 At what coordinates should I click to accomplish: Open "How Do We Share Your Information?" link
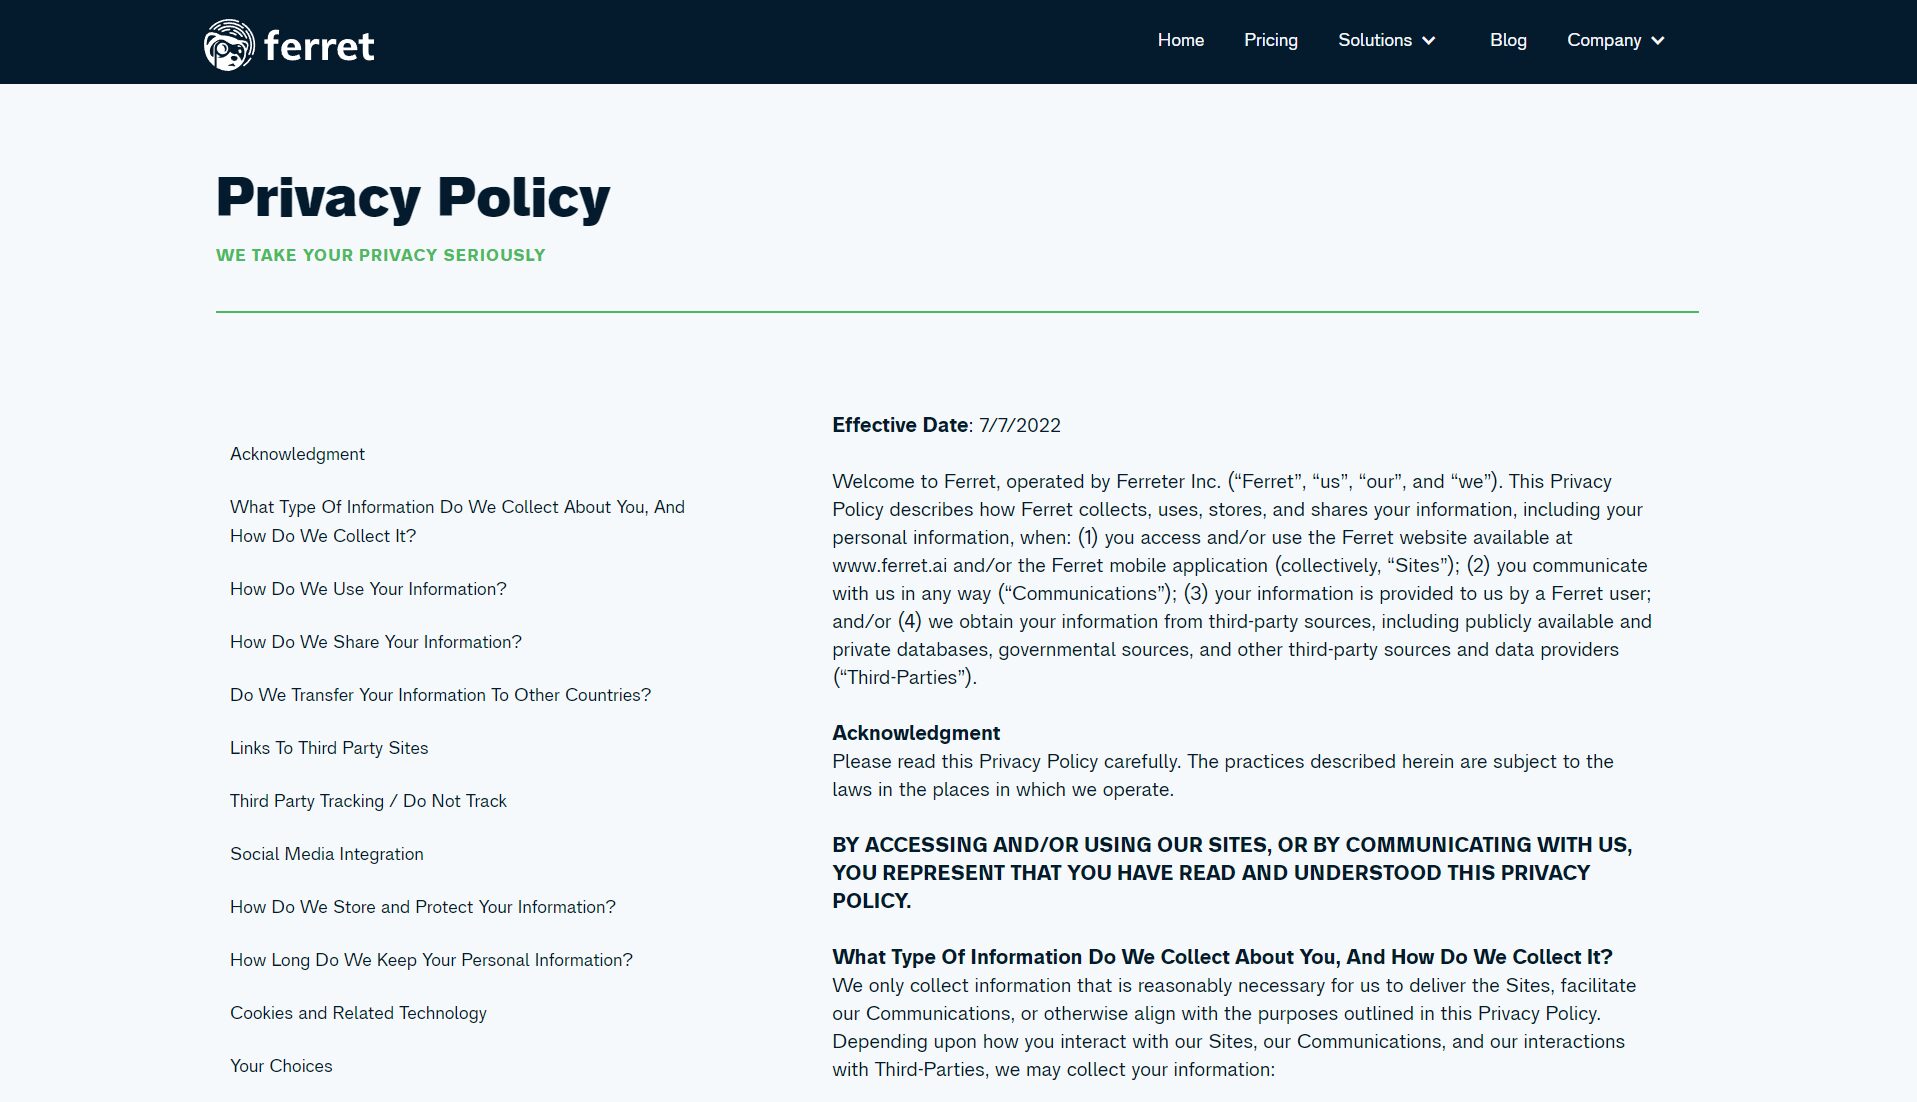tap(375, 642)
